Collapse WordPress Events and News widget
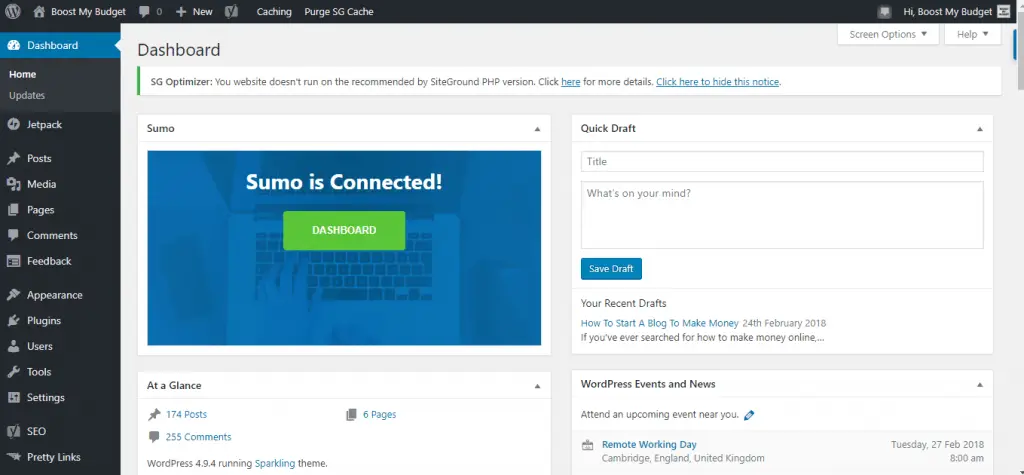Screen dimensions: 1024x475 tap(980, 385)
